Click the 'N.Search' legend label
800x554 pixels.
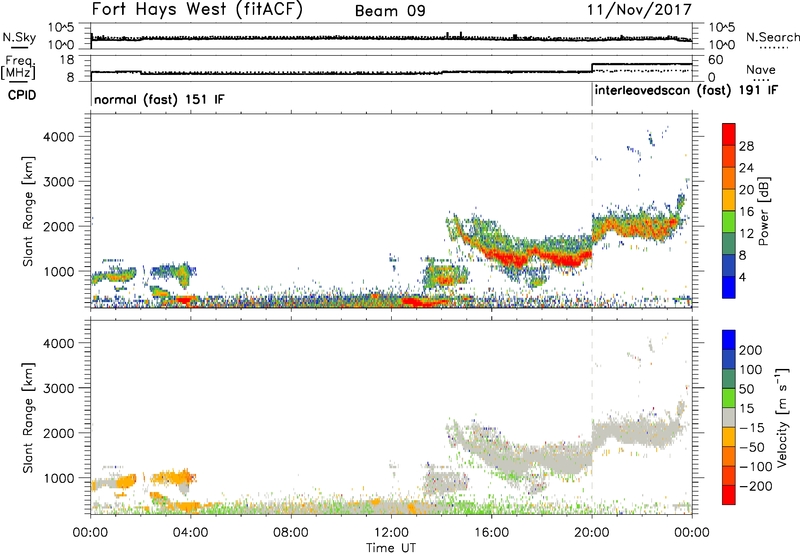772,37
